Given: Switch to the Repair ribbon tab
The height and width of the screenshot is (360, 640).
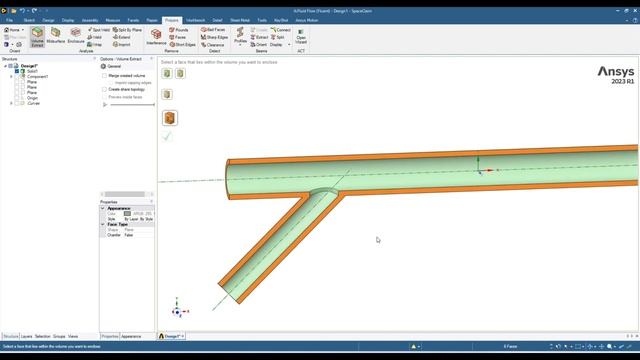Looking at the screenshot, I should (152, 20).
